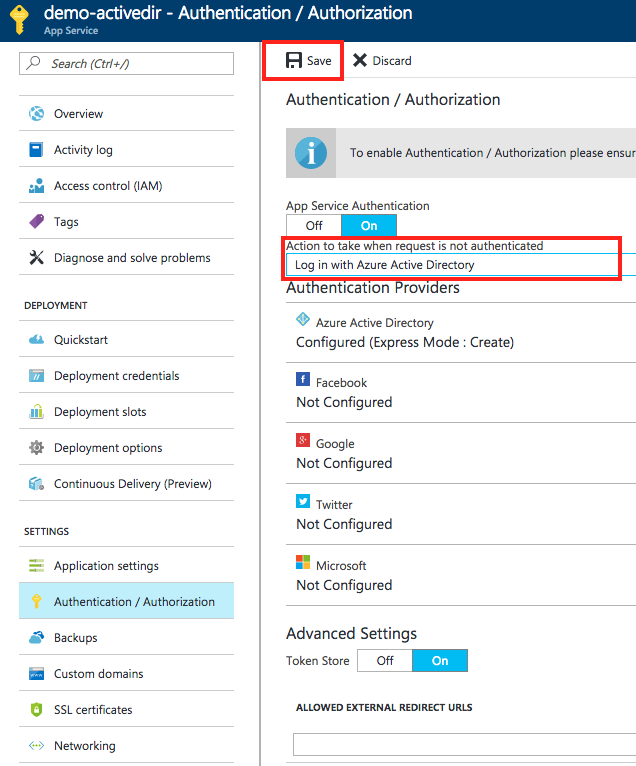Open the Activity log menu item
This screenshot has width=636, height=766.
pyautogui.click(x=127, y=149)
